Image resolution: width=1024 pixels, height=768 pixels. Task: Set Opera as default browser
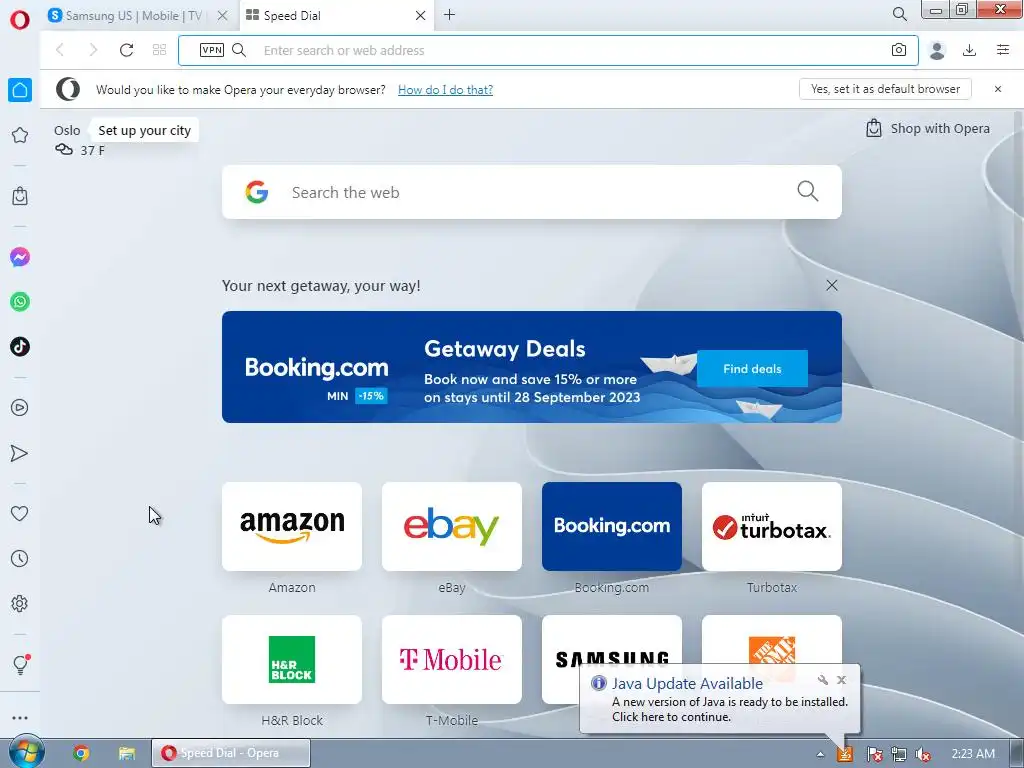tap(885, 89)
